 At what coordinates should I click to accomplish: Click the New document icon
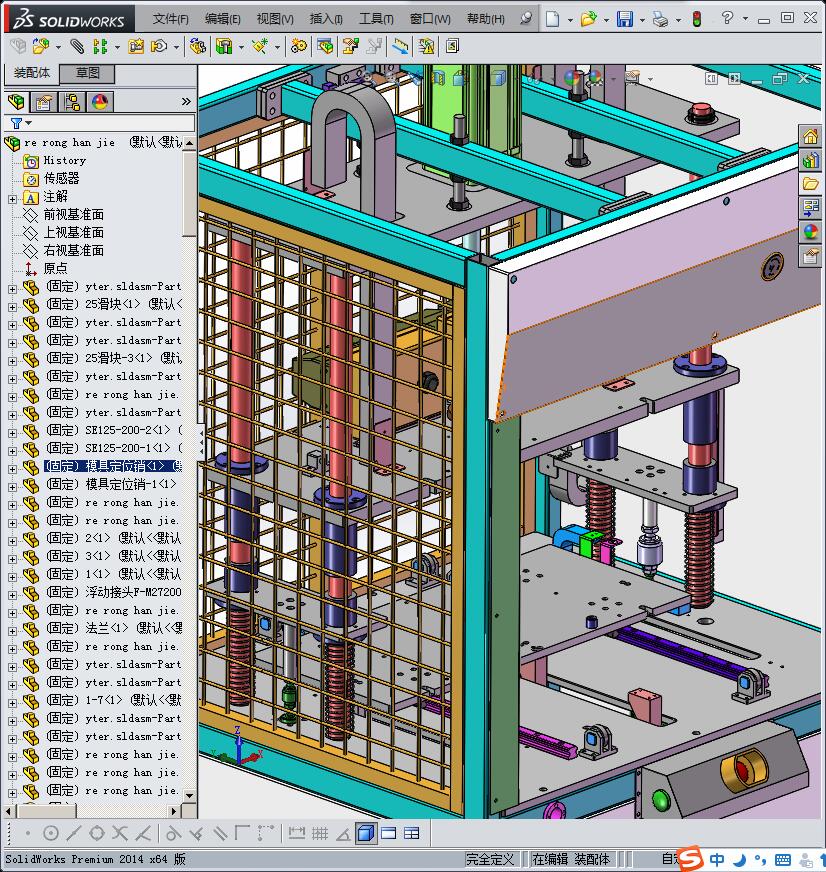coord(552,19)
